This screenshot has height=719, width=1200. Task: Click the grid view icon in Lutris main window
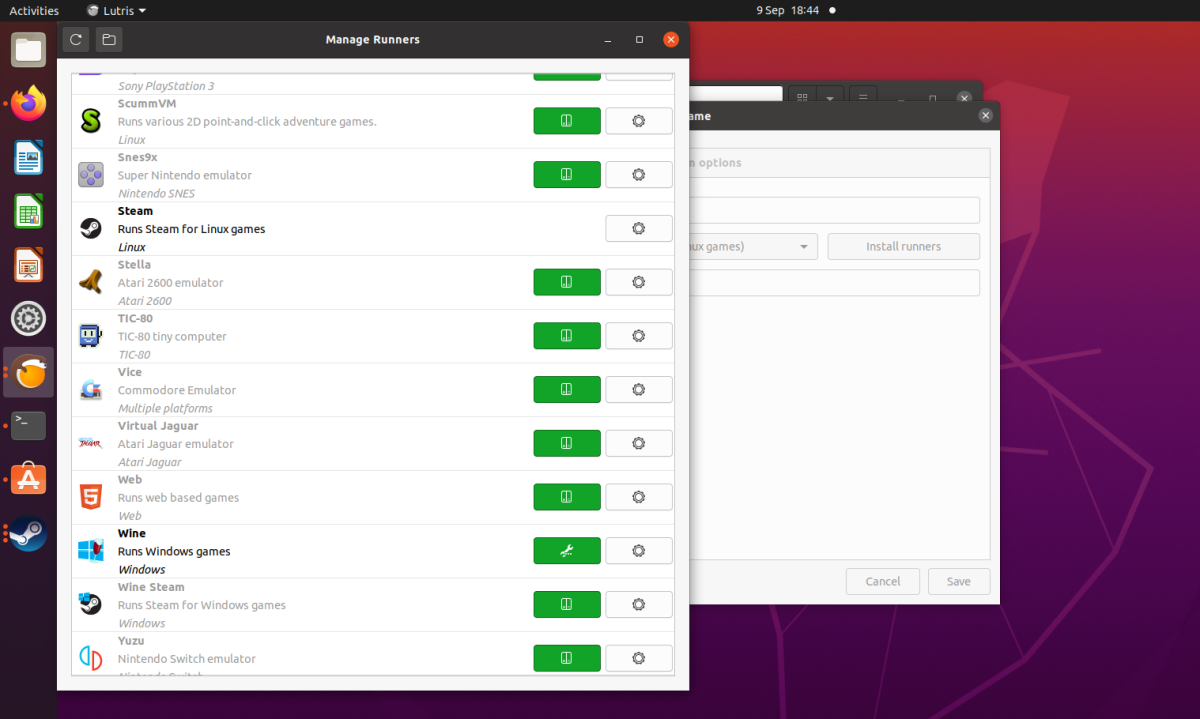click(x=803, y=98)
